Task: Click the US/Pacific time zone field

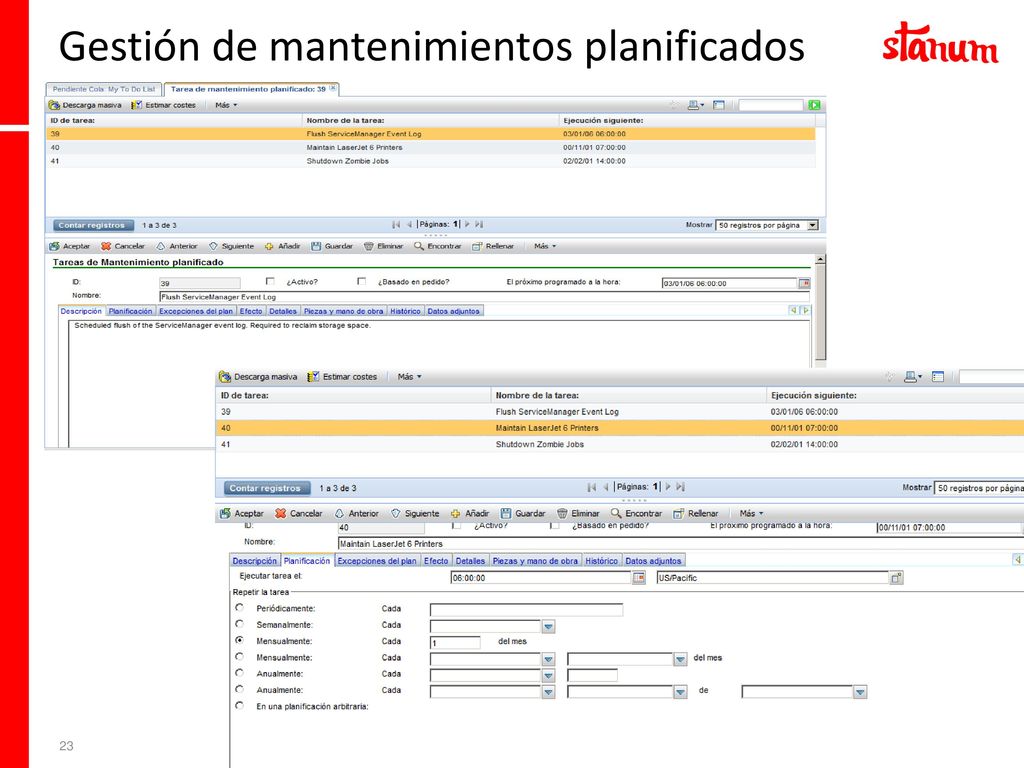Action: pyautogui.click(x=774, y=578)
